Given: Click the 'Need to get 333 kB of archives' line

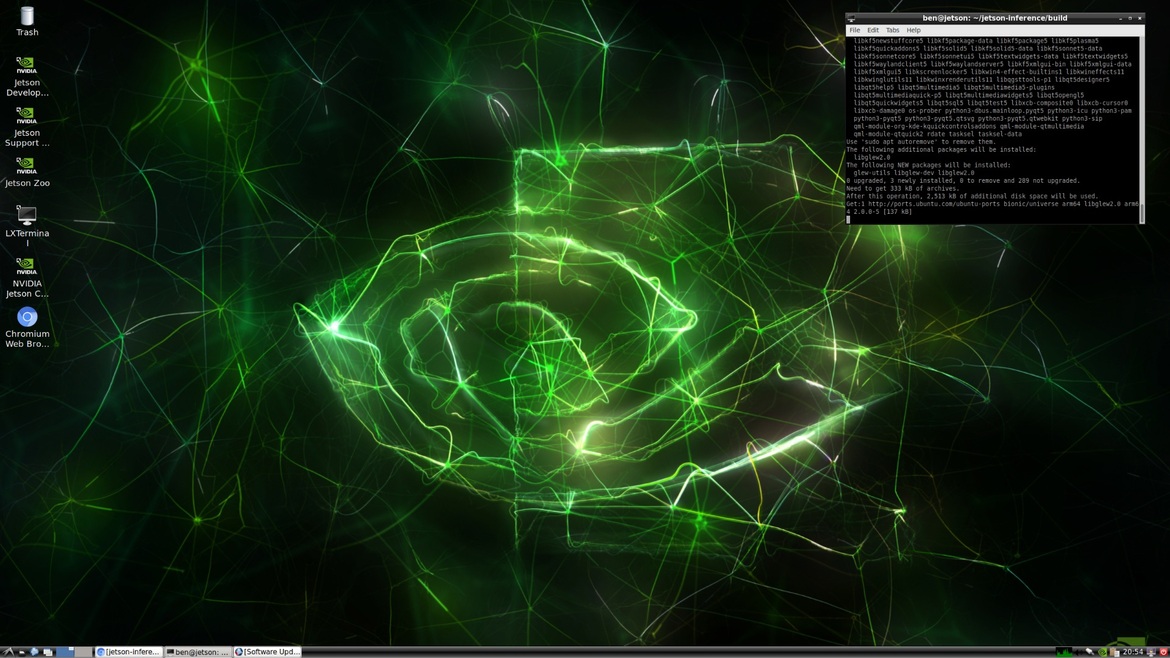Looking at the screenshot, I should pyautogui.click(x=902, y=188).
